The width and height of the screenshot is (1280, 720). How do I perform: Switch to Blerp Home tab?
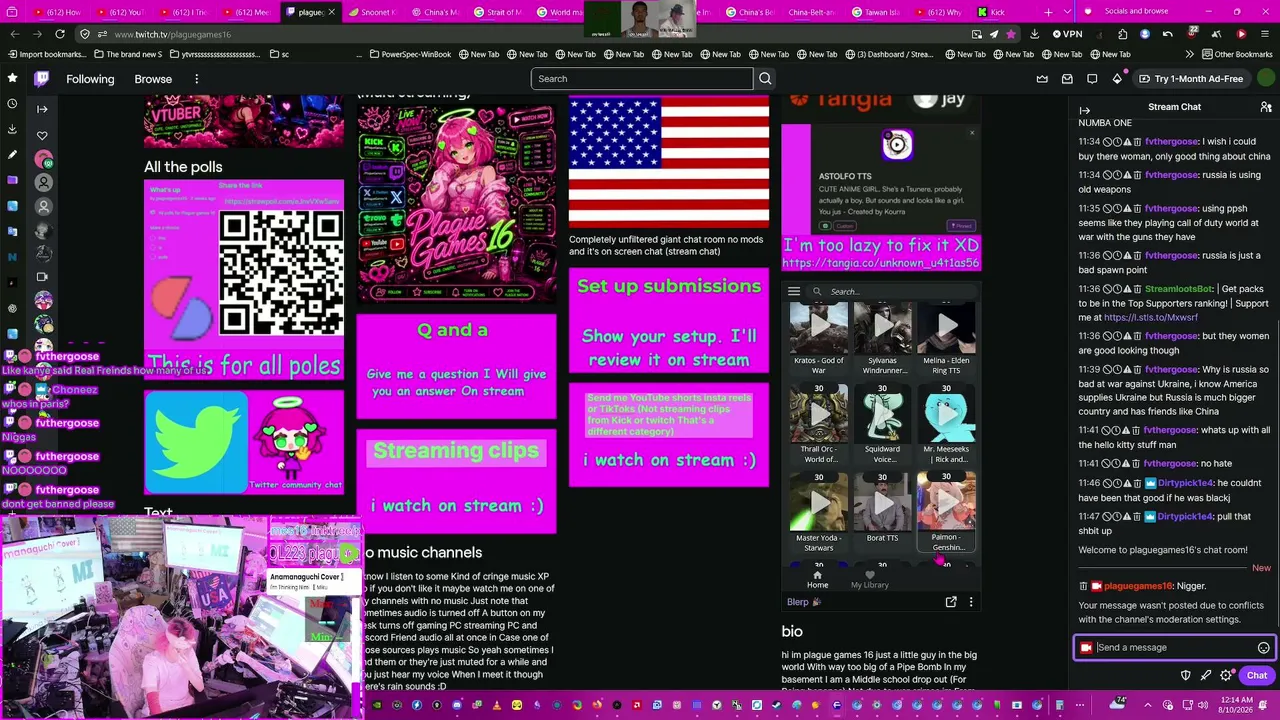(x=817, y=580)
